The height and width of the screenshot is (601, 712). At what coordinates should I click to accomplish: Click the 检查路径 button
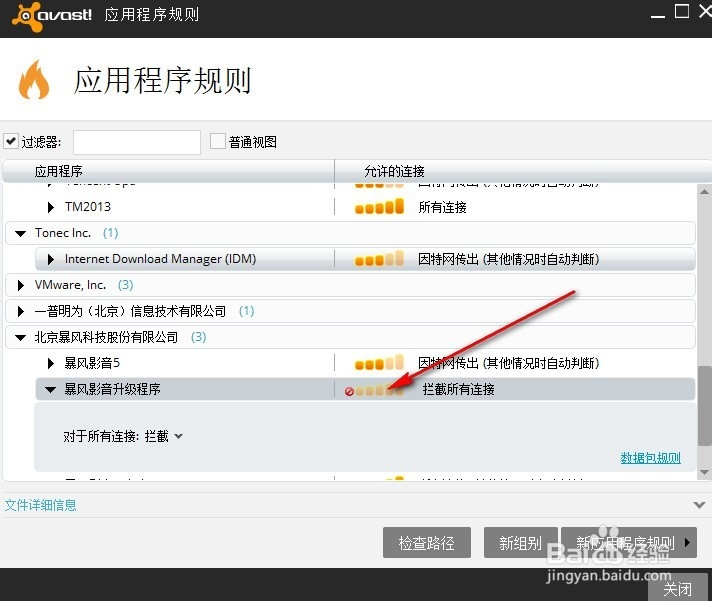pyautogui.click(x=427, y=542)
